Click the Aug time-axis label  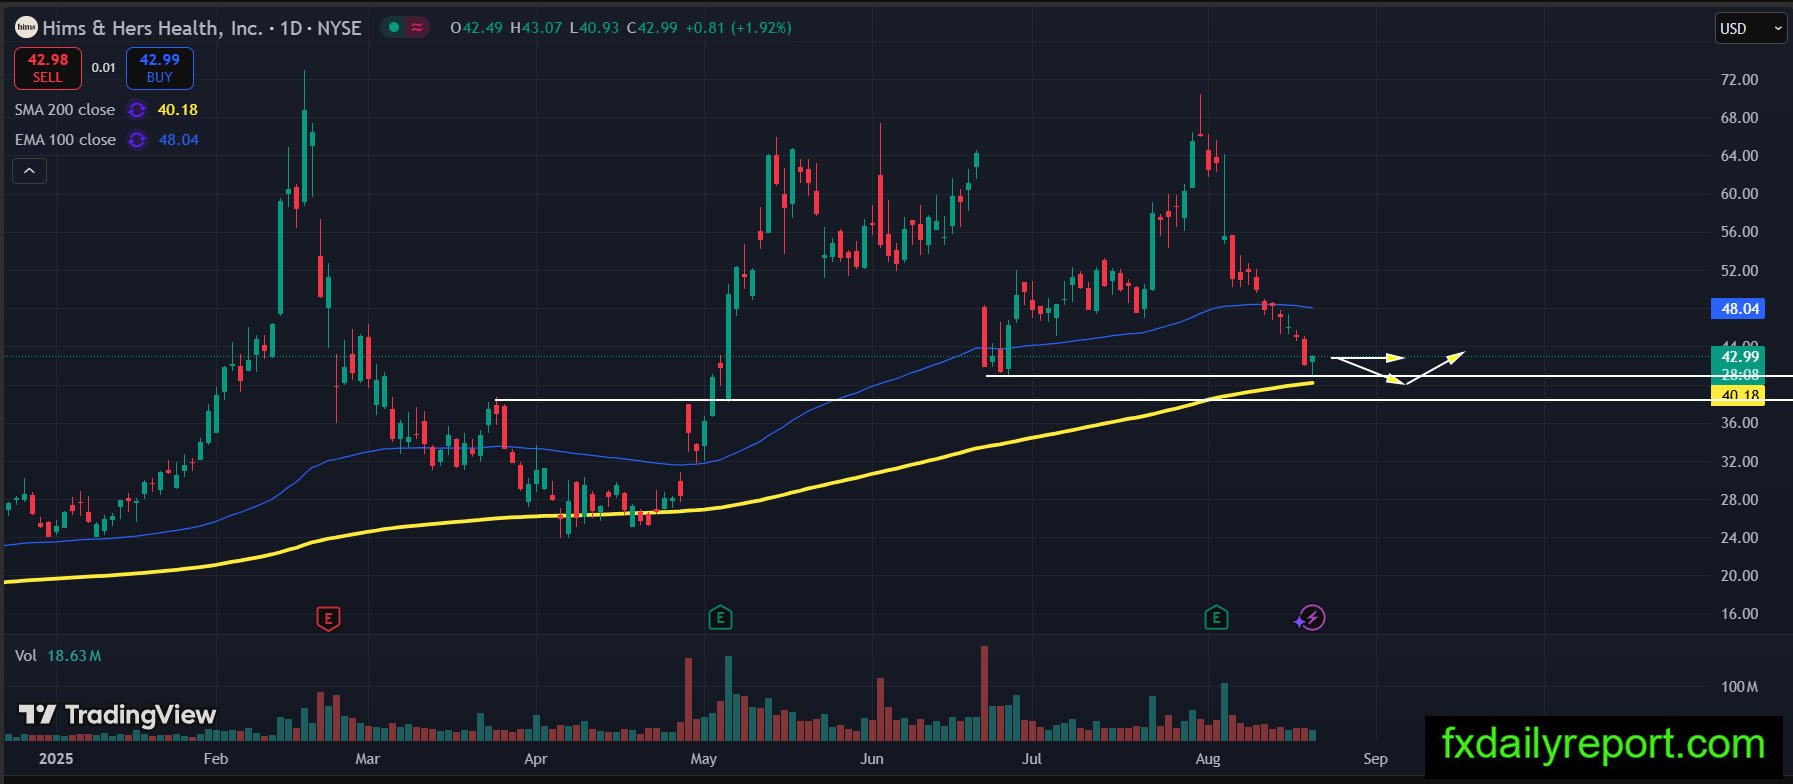(x=1208, y=759)
